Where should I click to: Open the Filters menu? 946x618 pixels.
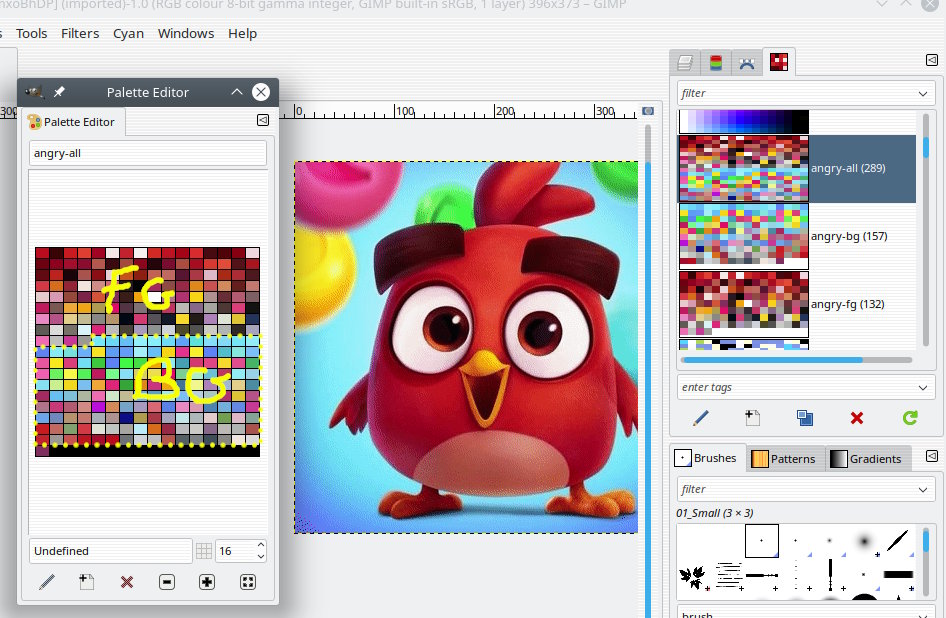(x=80, y=33)
